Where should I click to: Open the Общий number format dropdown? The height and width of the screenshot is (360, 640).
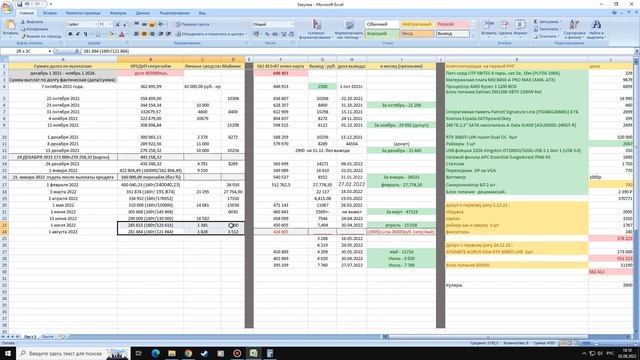tap(292, 24)
